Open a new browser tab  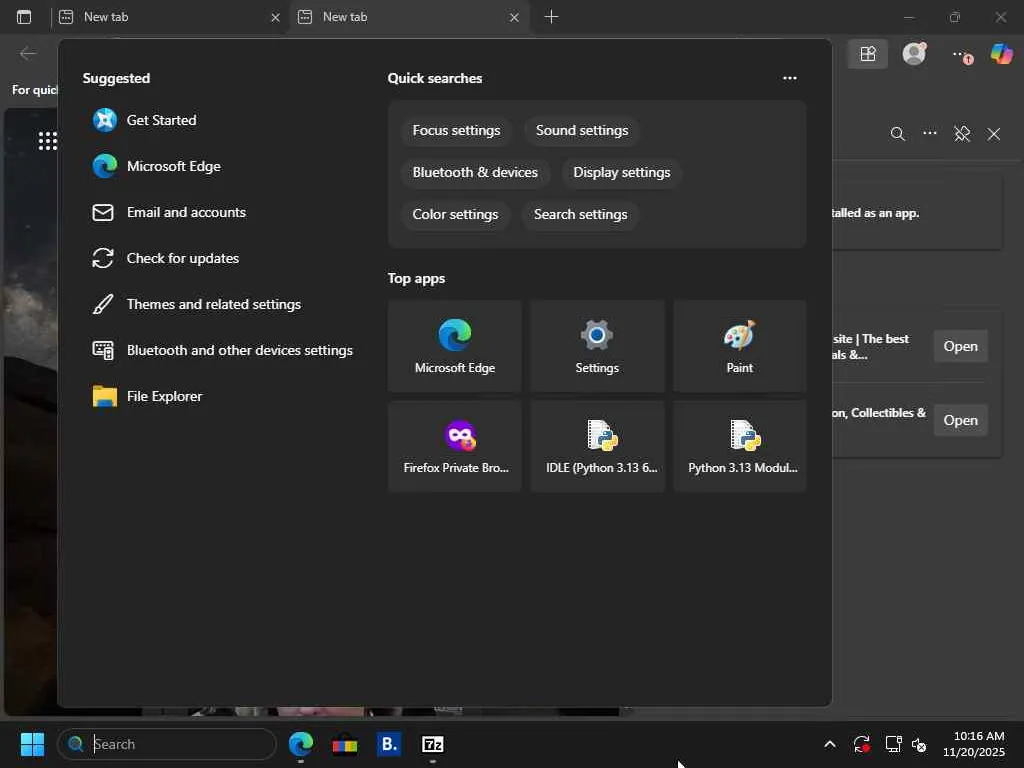(x=551, y=17)
